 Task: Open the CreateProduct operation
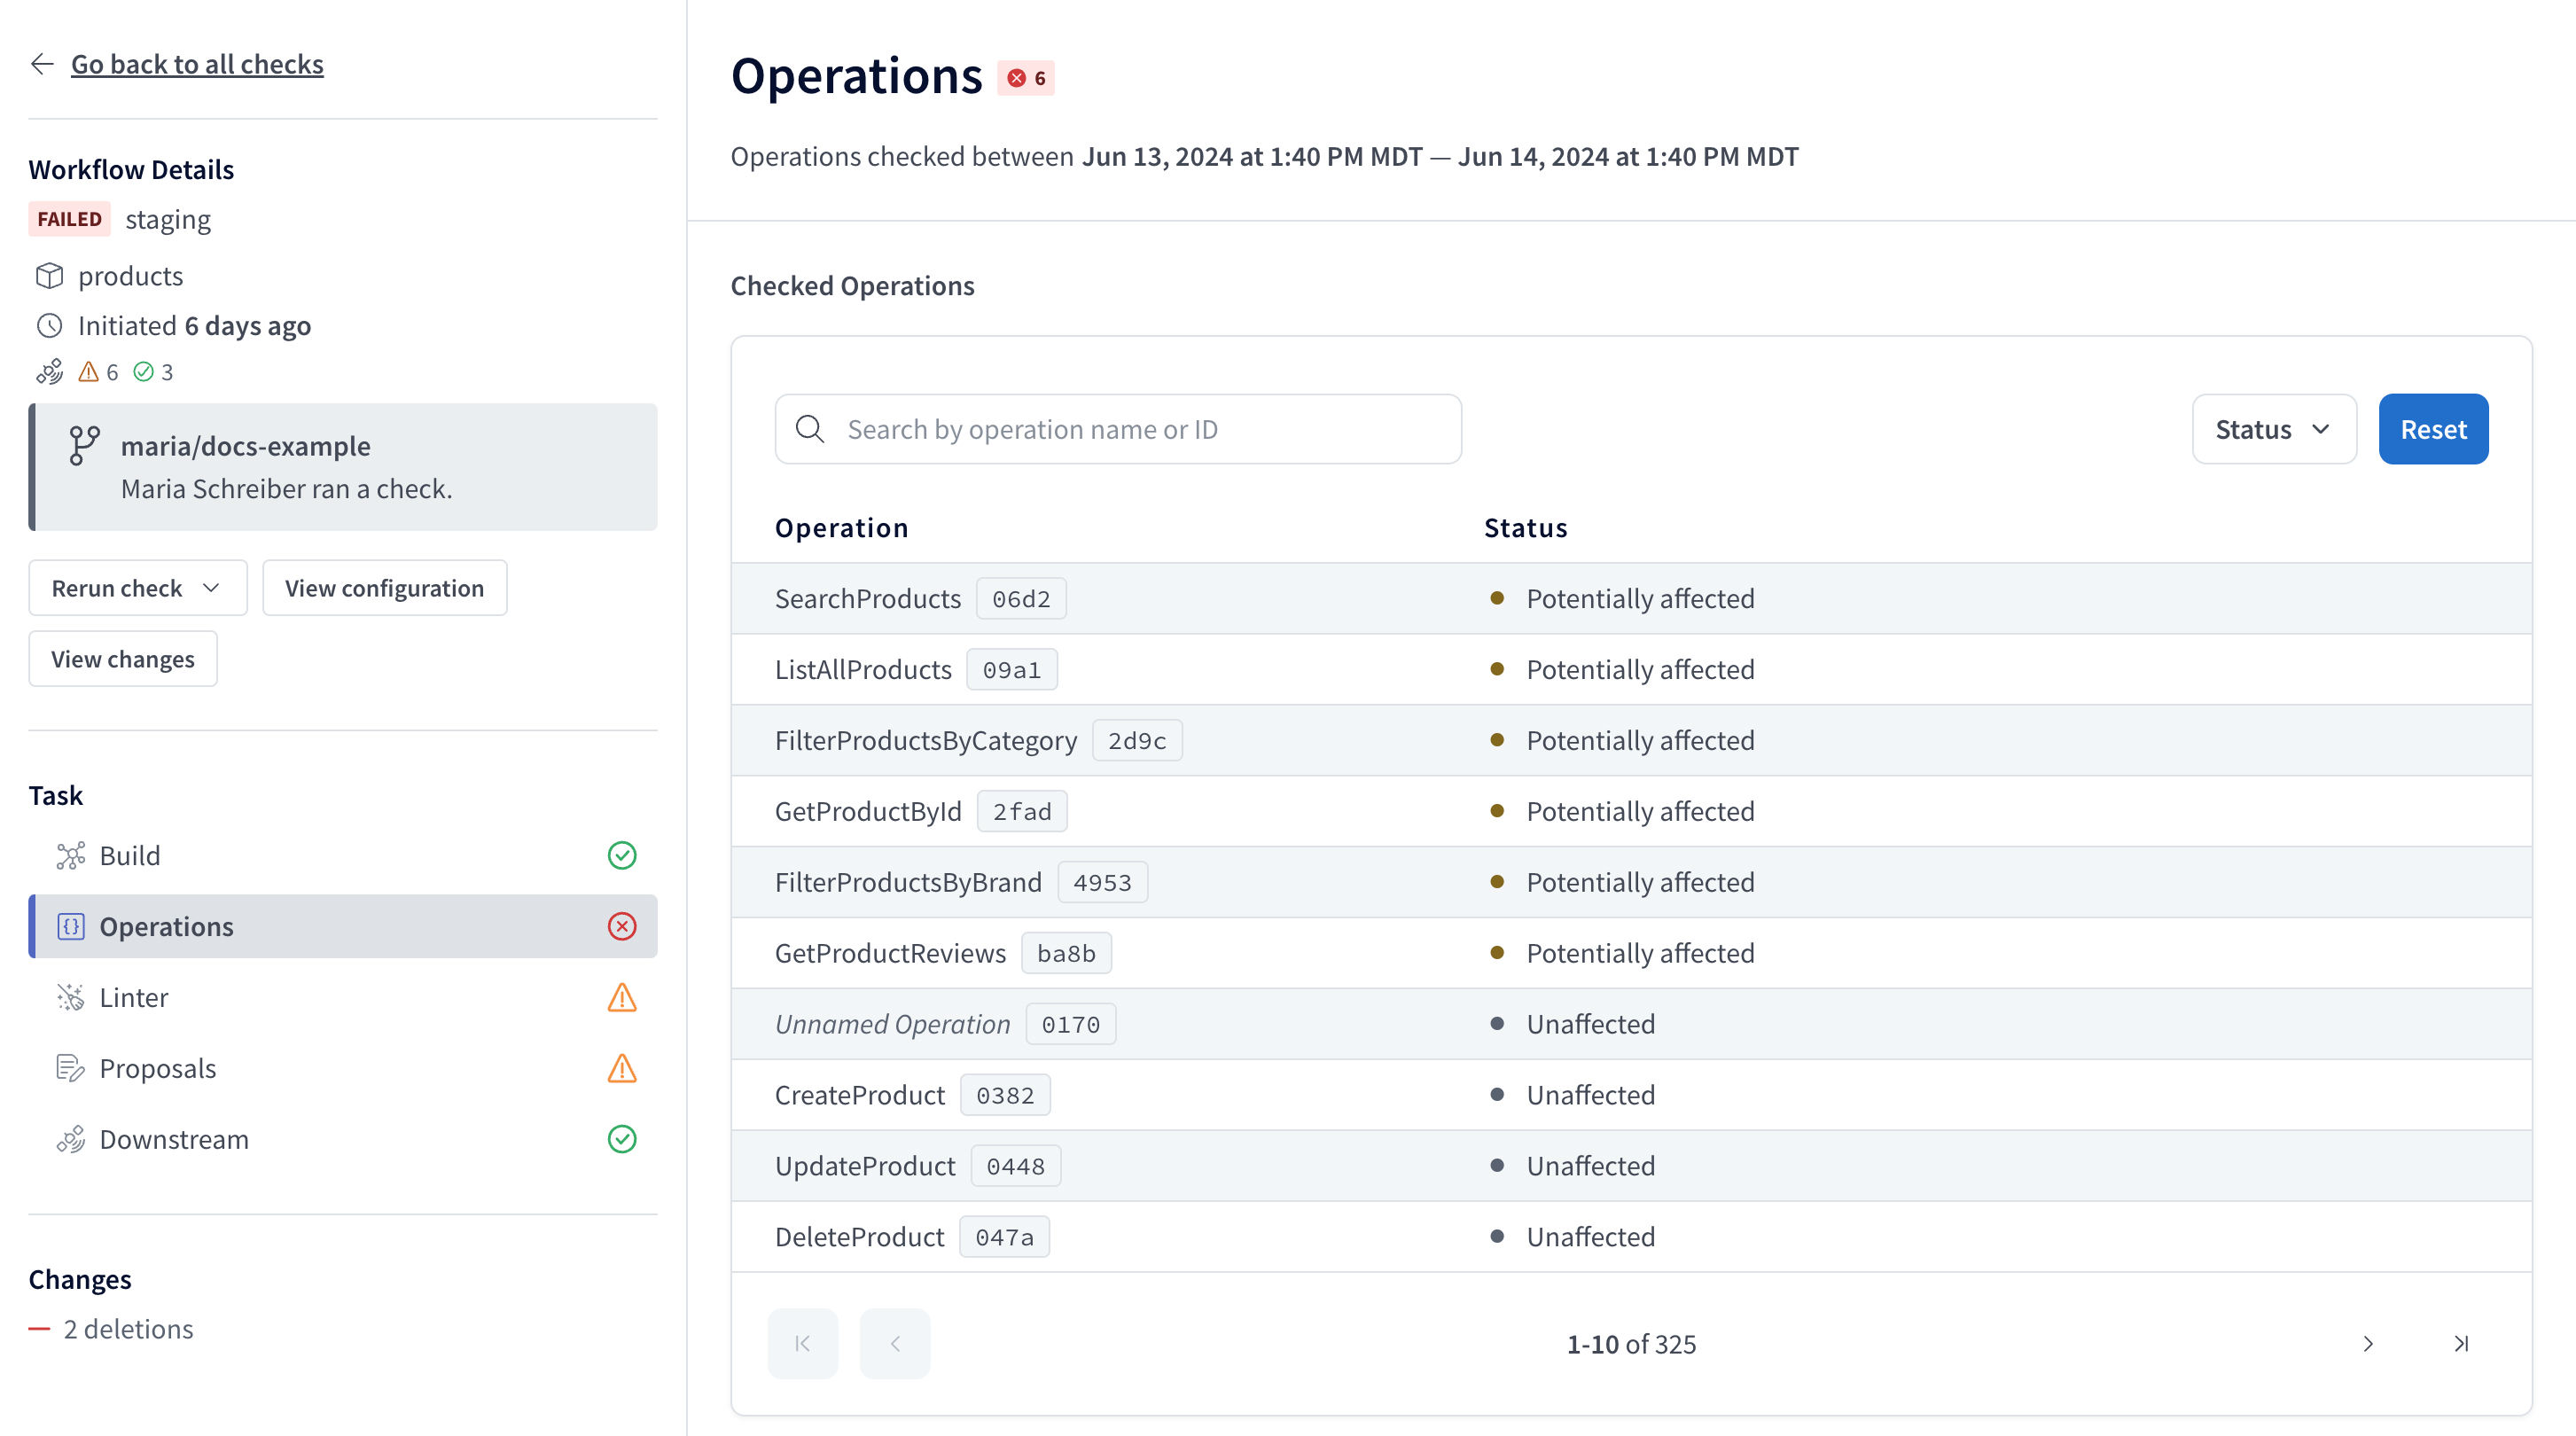[x=1631, y=1096]
